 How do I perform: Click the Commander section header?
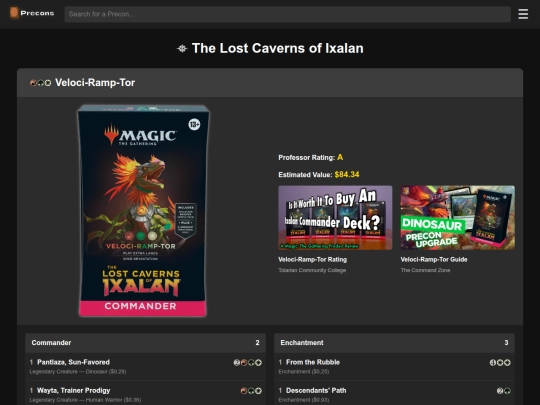pyautogui.click(x=145, y=343)
